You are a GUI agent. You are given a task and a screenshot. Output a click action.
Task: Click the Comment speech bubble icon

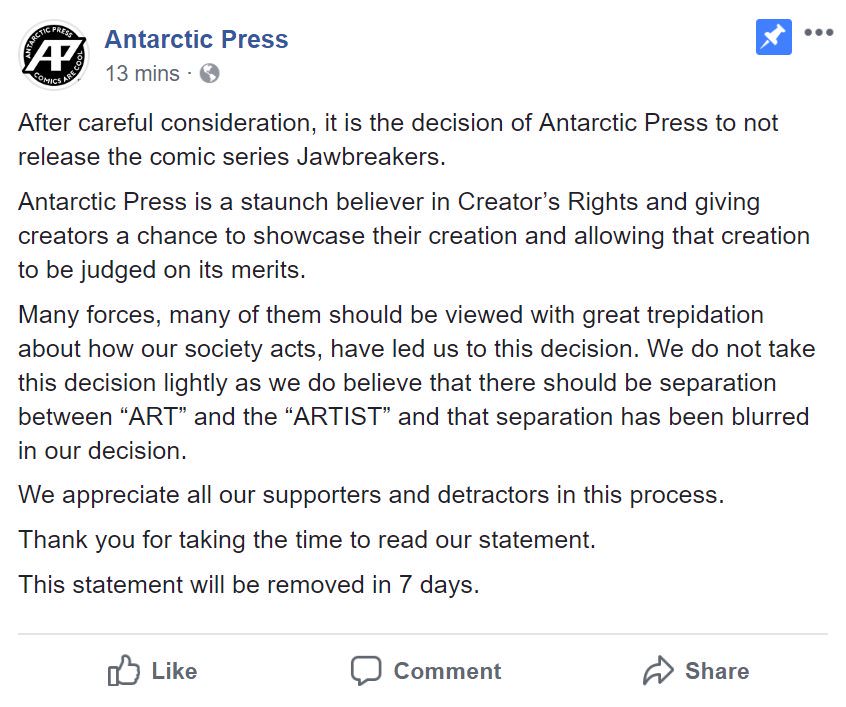366,671
